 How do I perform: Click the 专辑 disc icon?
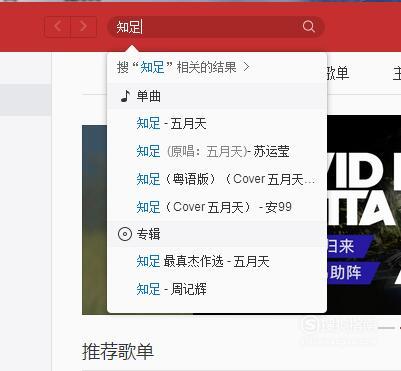pyautogui.click(x=125, y=234)
